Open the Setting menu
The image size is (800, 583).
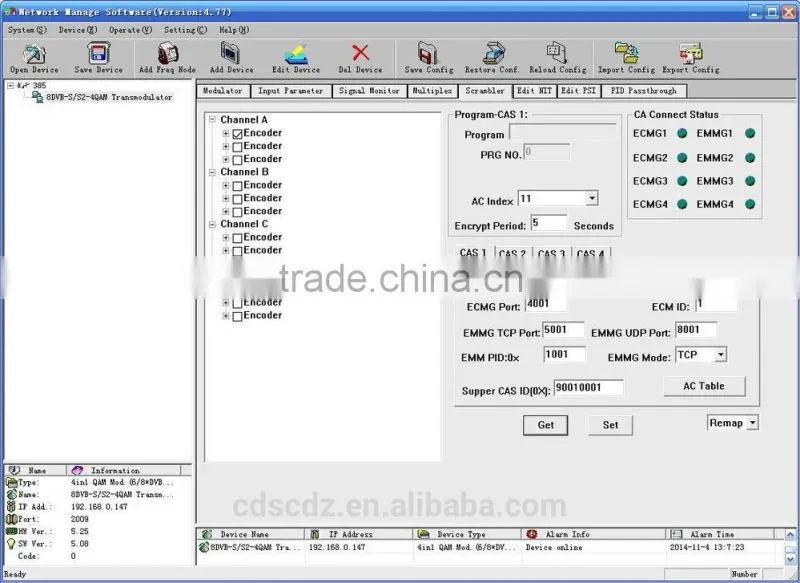(185, 30)
